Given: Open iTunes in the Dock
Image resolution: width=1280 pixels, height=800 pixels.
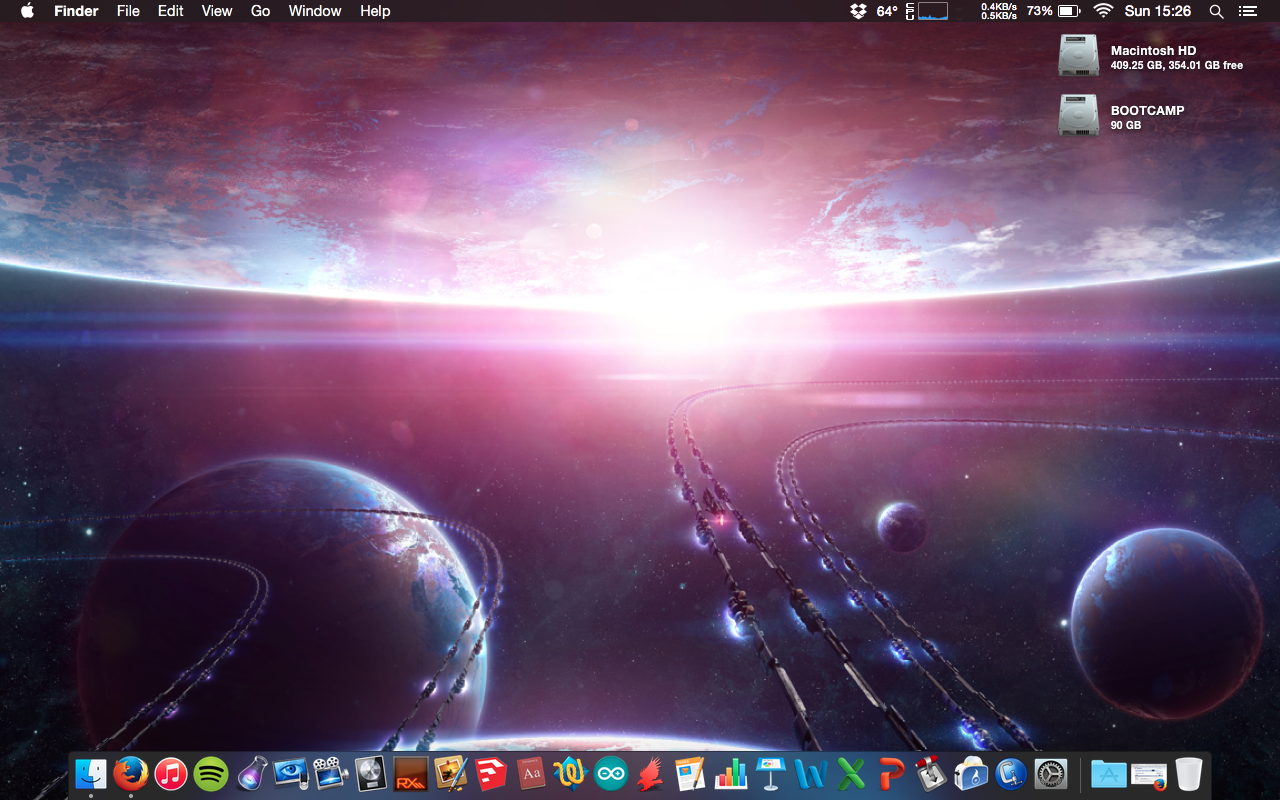Looking at the screenshot, I should pos(171,773).
